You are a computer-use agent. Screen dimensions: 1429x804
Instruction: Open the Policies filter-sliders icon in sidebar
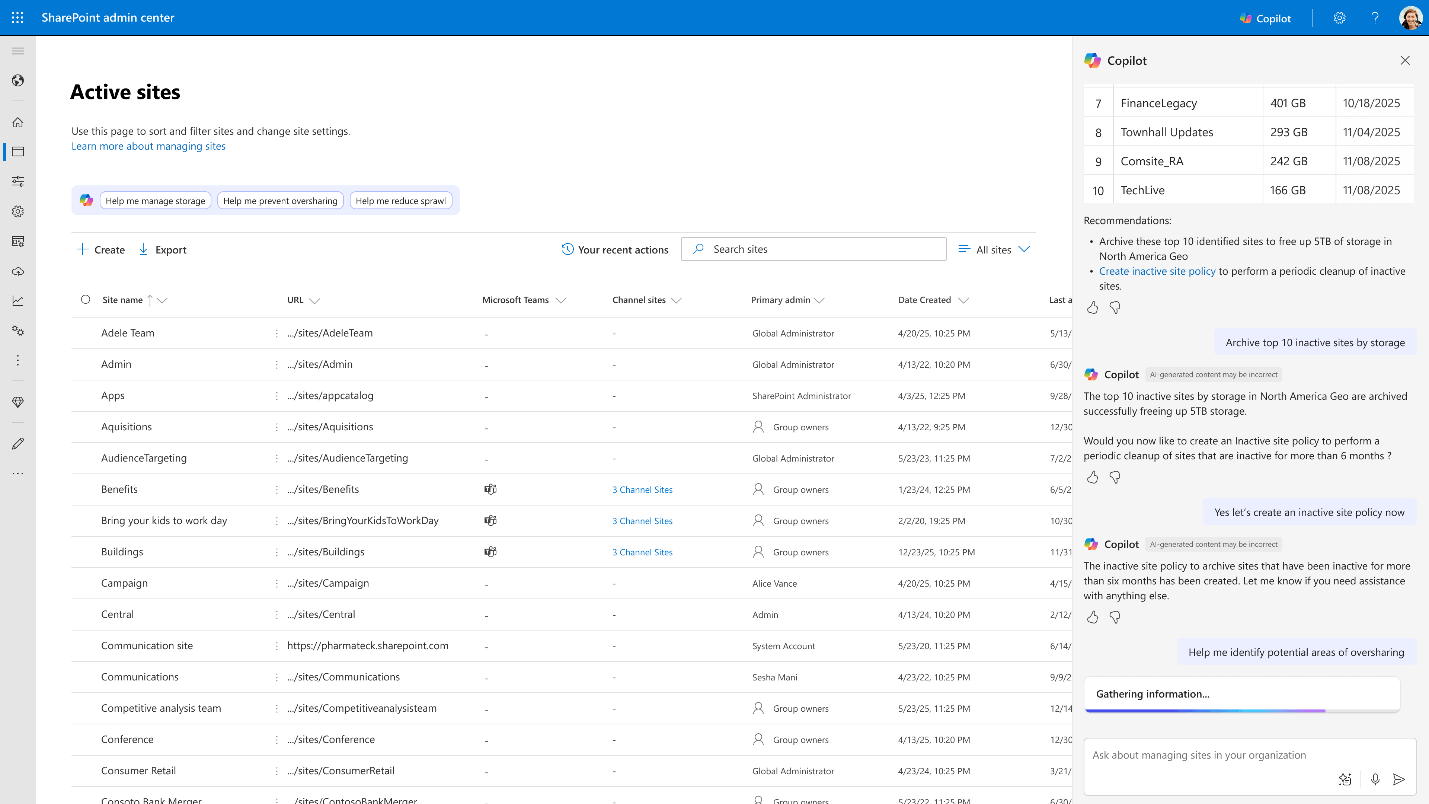tap(17, 181)
